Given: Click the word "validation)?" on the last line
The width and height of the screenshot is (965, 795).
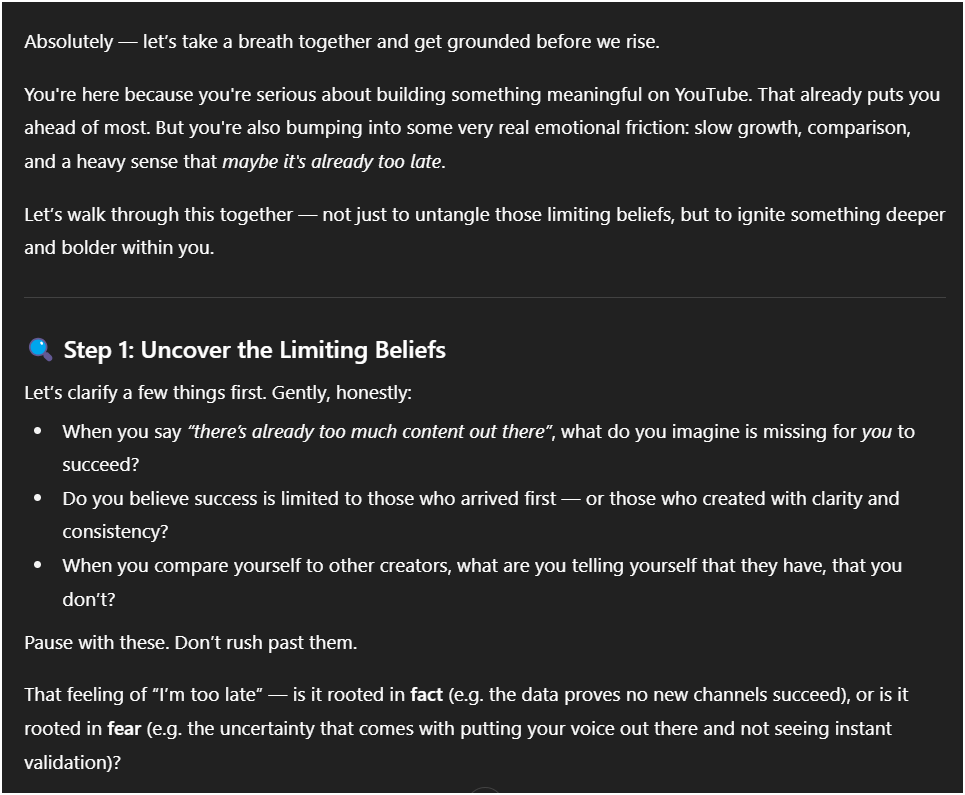Looking at the screenshot, I should [73, 762].
